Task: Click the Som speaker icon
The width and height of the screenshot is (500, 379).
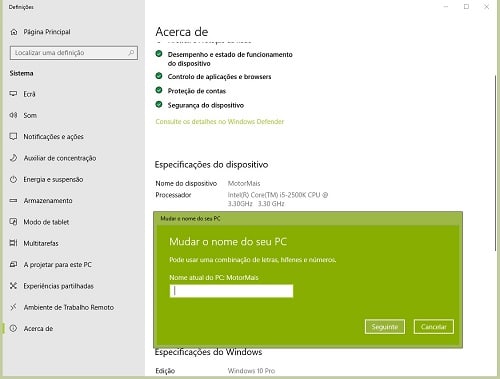Action: coord(13,115)
